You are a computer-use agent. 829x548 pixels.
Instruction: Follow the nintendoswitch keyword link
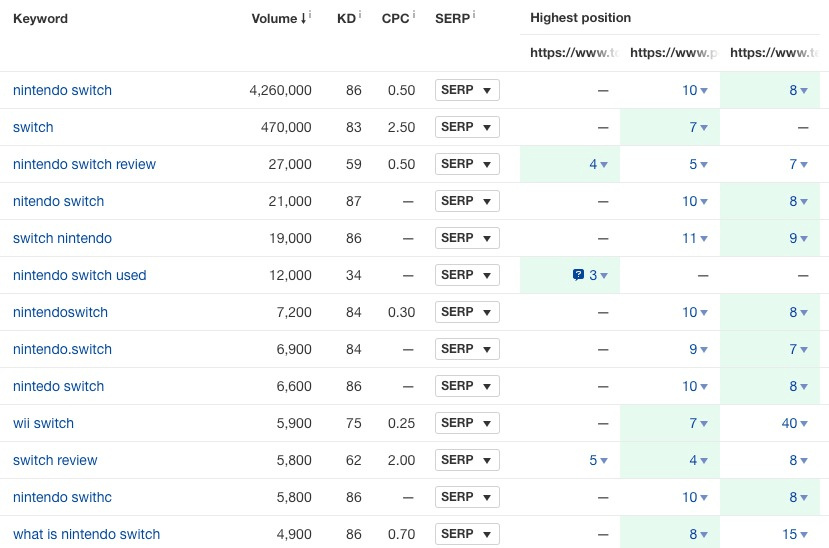click(x=60, y=312)
